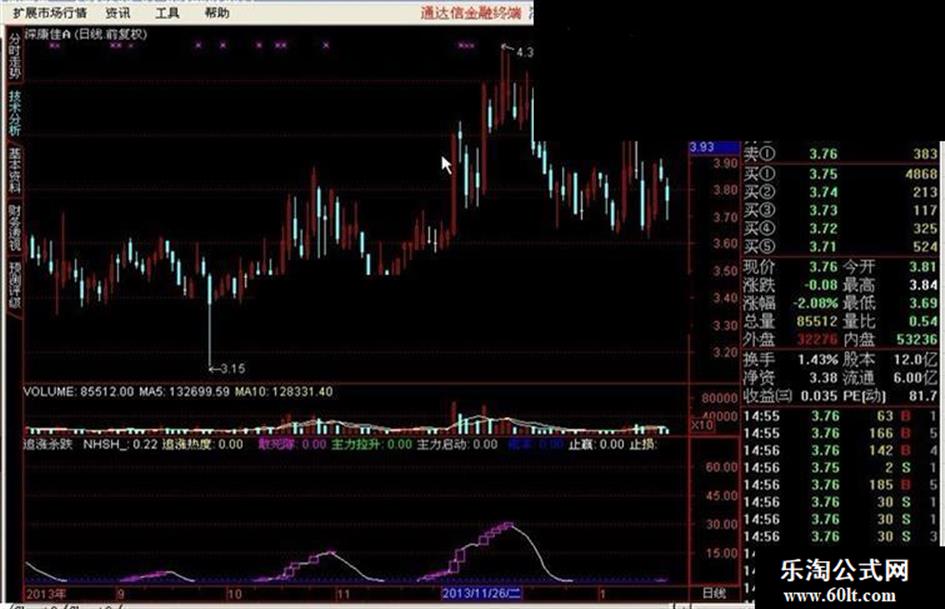Screen dimensions: 945x609
Task: Click the 4.3 high price marker
Action: pos(518,52)
